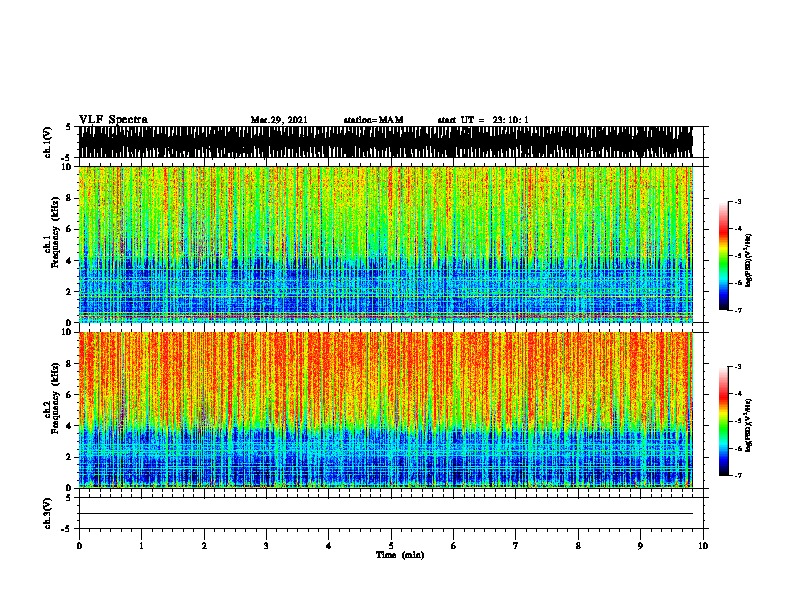The height and width of the screenshot is (612, 792).
Task: Click '8' kHz tick on ch.1 spectrogram
Action: (x=70, y=198)
